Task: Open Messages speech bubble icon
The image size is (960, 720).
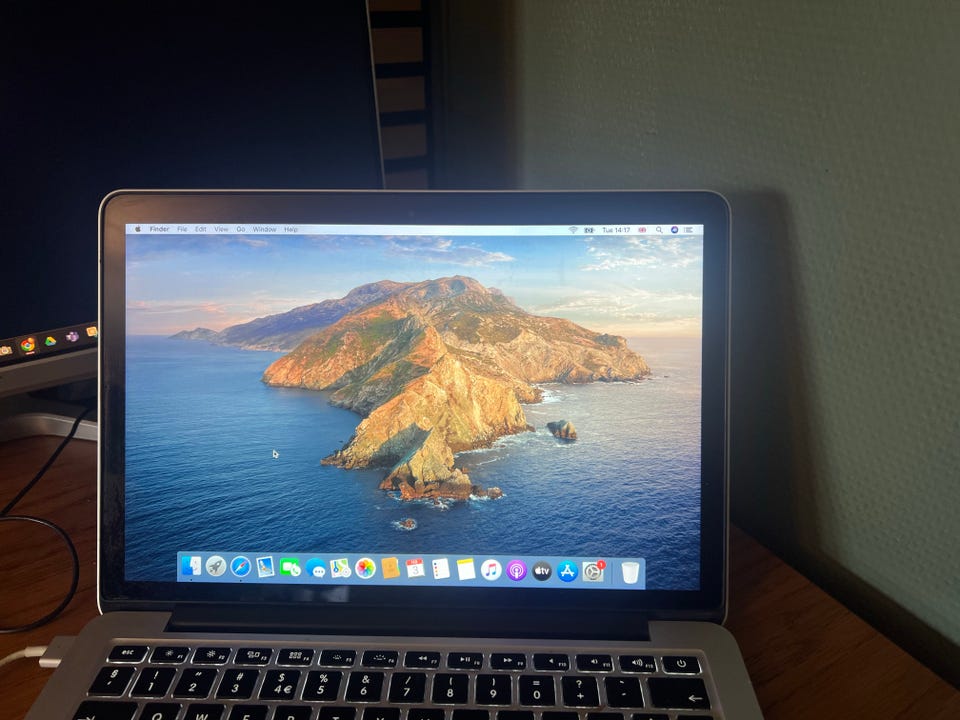Action: (315, 568)
